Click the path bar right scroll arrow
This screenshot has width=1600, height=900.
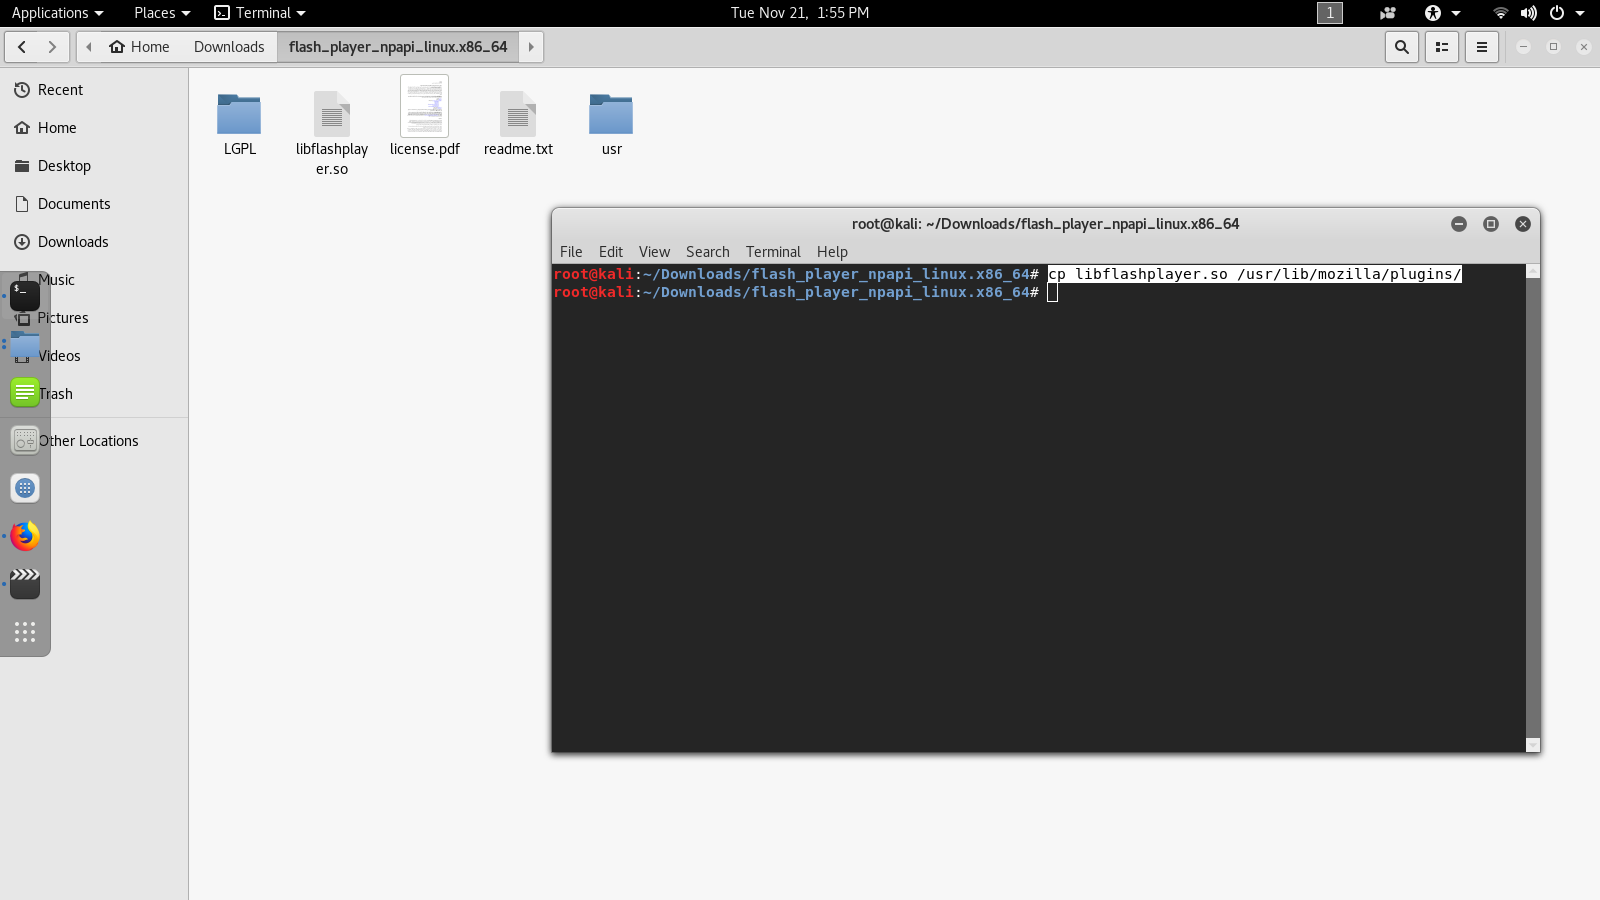[x=531, y=47]
